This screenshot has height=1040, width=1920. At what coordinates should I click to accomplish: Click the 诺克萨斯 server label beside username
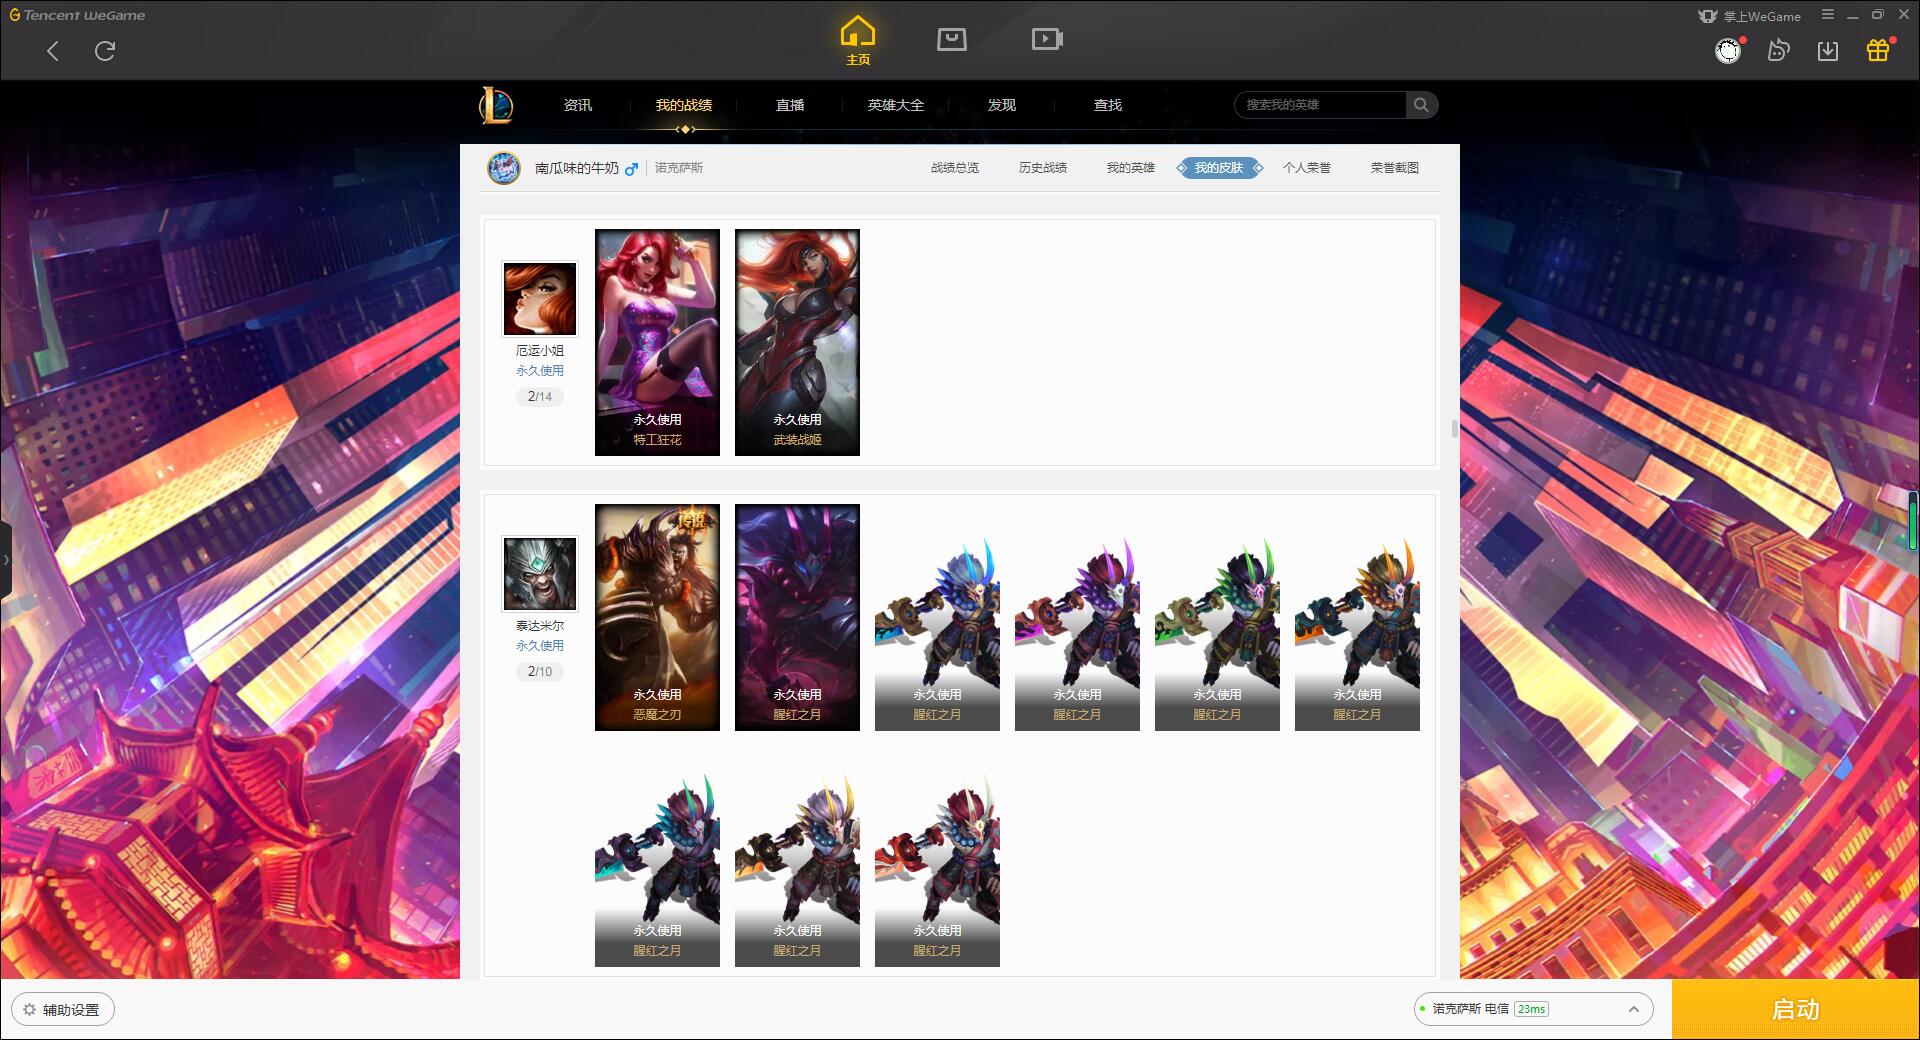click(x=679, y=168)
